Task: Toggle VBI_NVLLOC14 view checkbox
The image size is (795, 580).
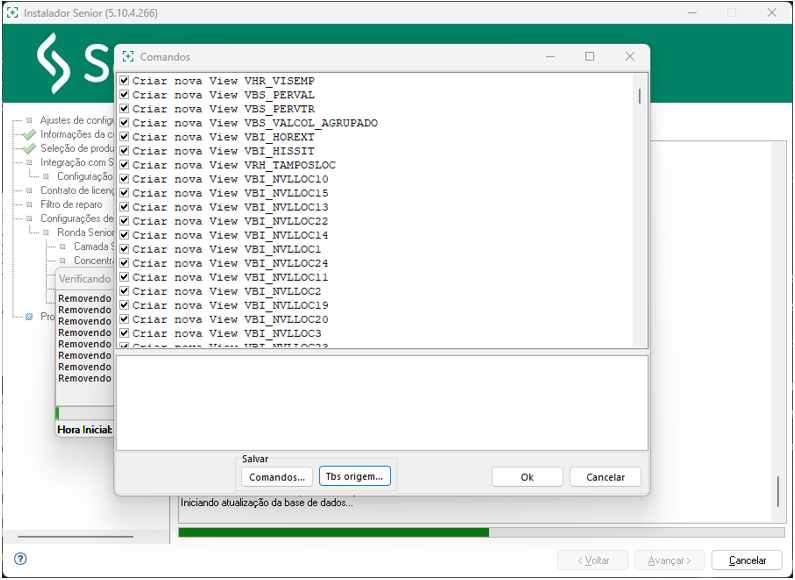Action: [x=124, y=235]
